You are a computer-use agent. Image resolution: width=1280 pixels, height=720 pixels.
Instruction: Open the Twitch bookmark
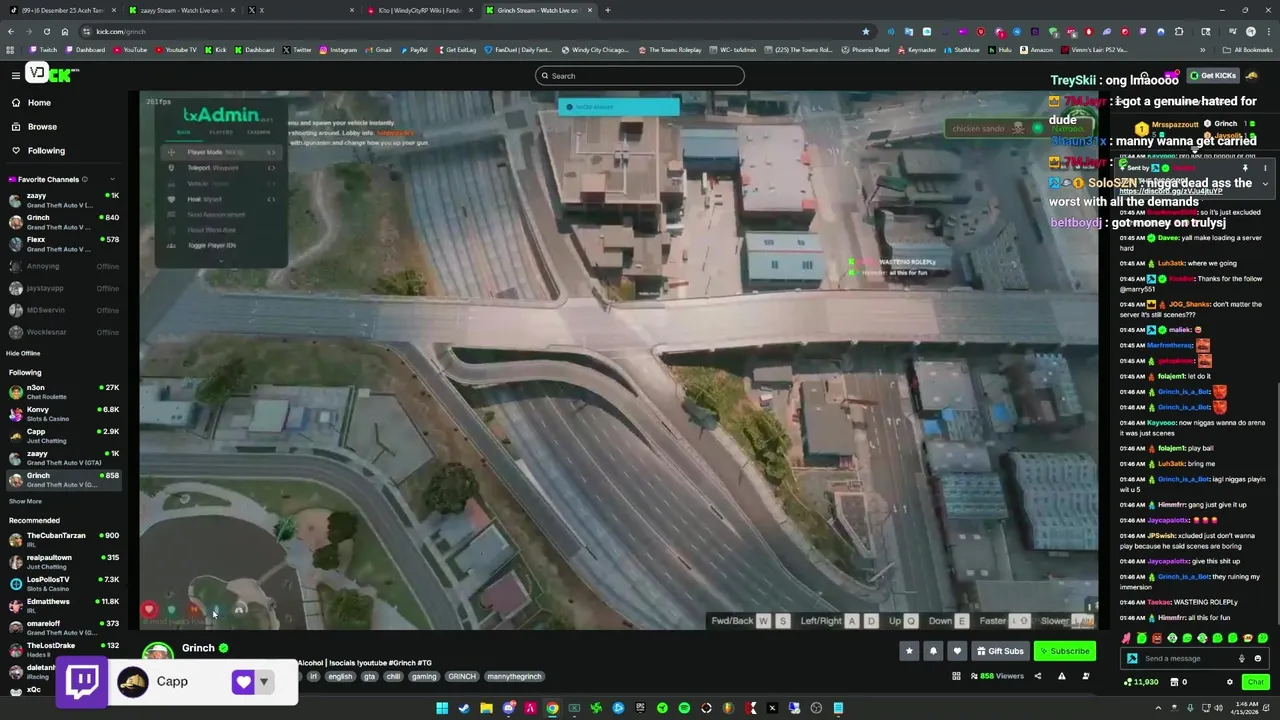pyautogui.click(x=44, y=50)
